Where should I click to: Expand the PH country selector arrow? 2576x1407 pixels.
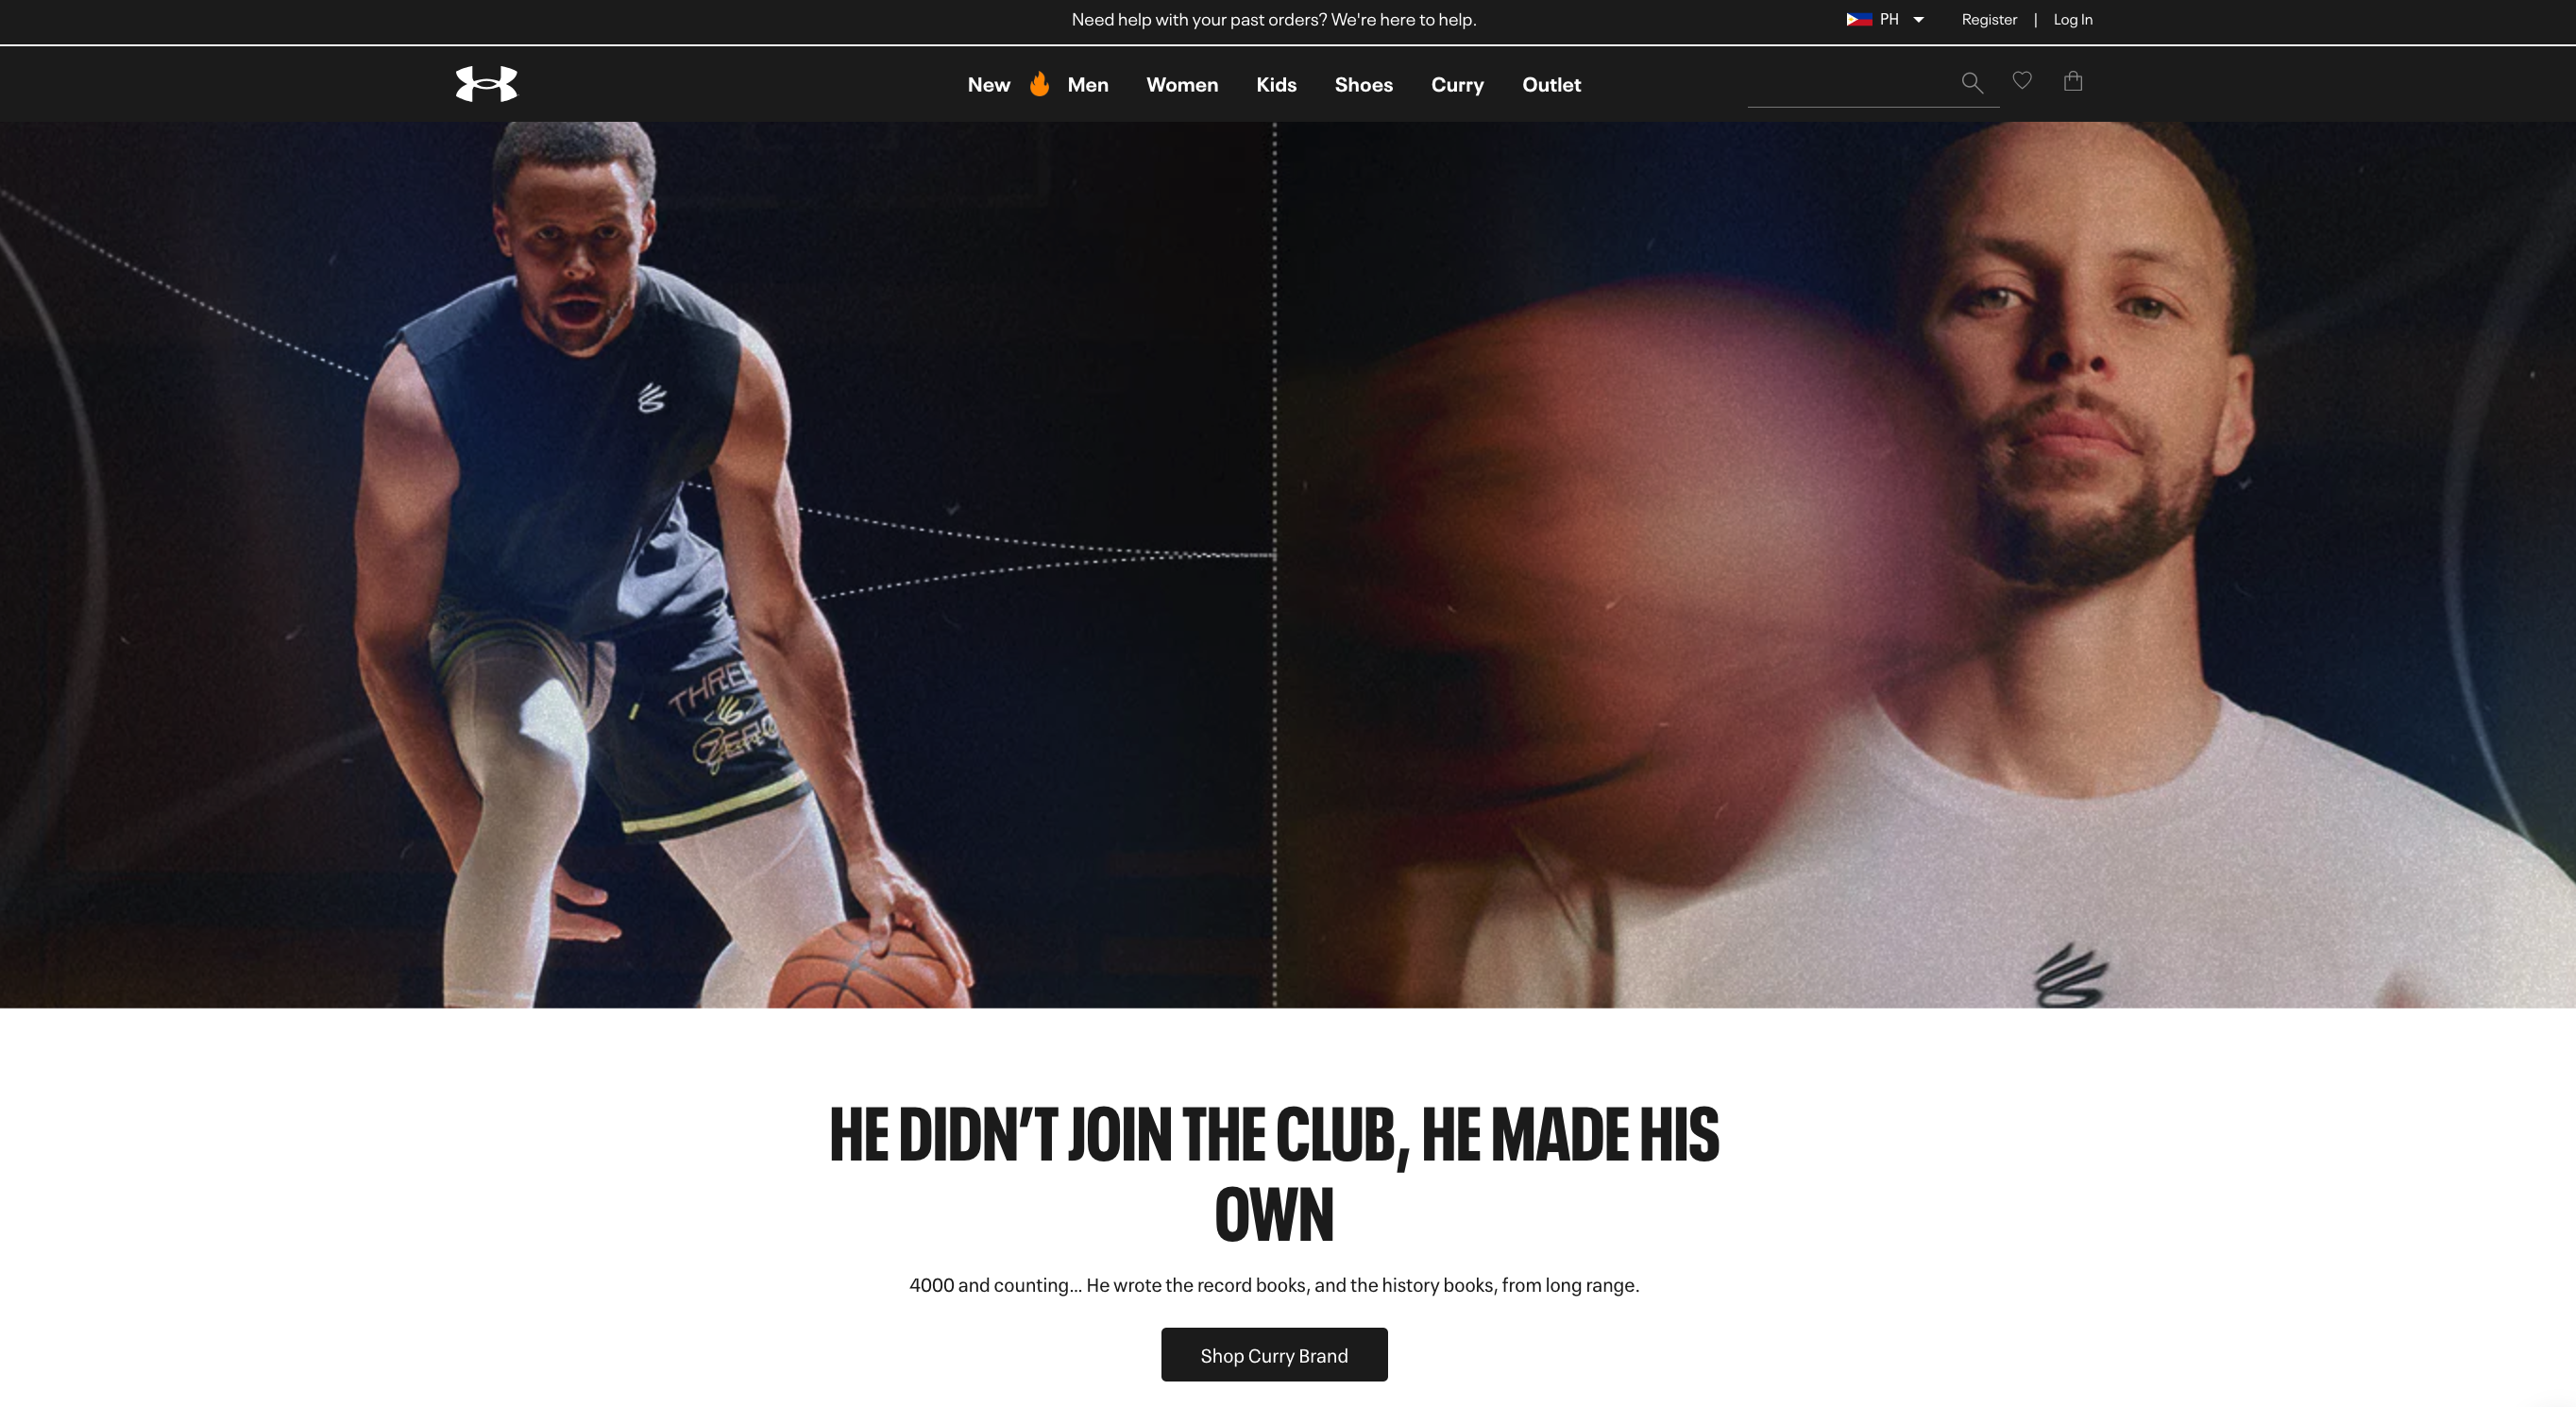(1918, 20)
